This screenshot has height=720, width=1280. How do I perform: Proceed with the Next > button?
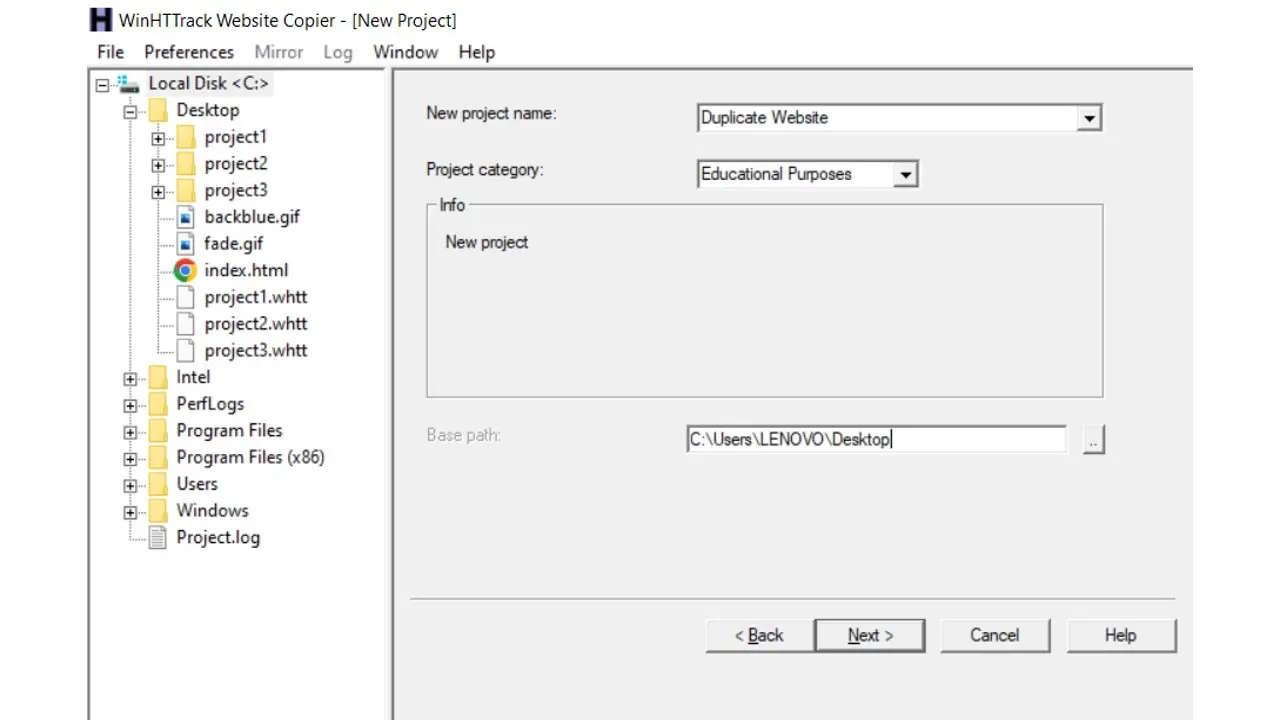coord(870,636)
